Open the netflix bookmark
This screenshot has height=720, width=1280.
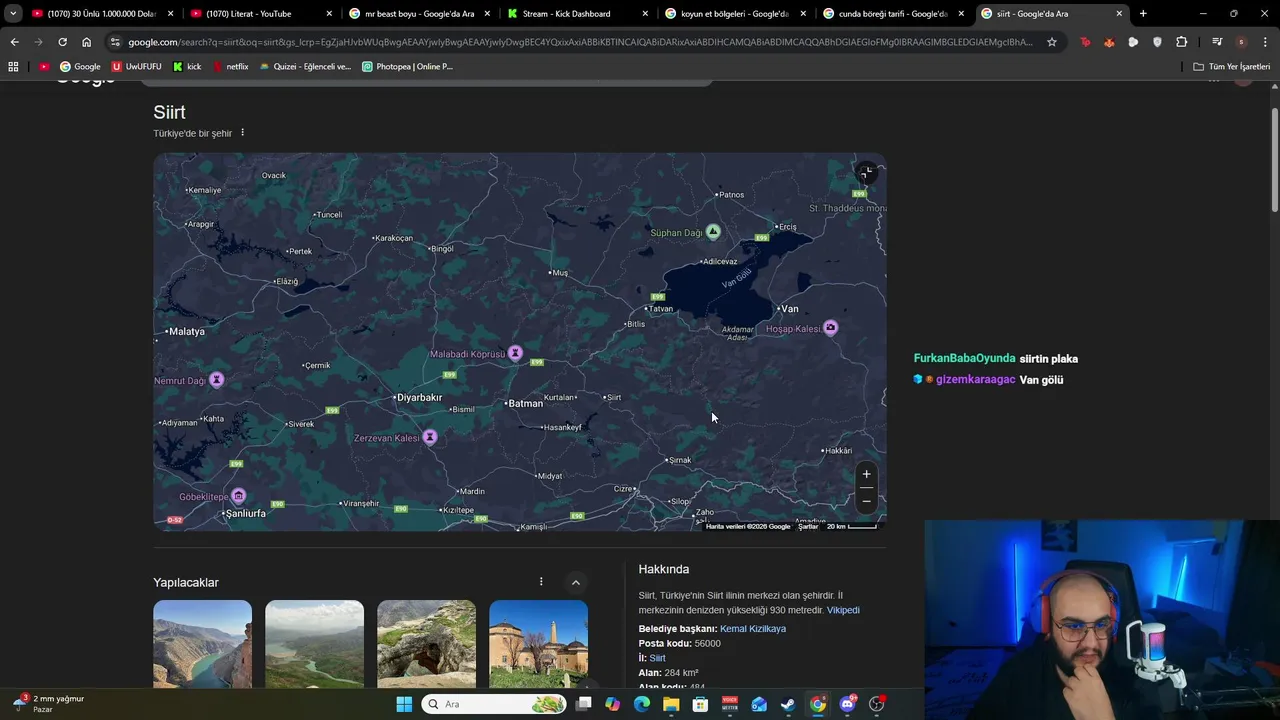point(230,67)
